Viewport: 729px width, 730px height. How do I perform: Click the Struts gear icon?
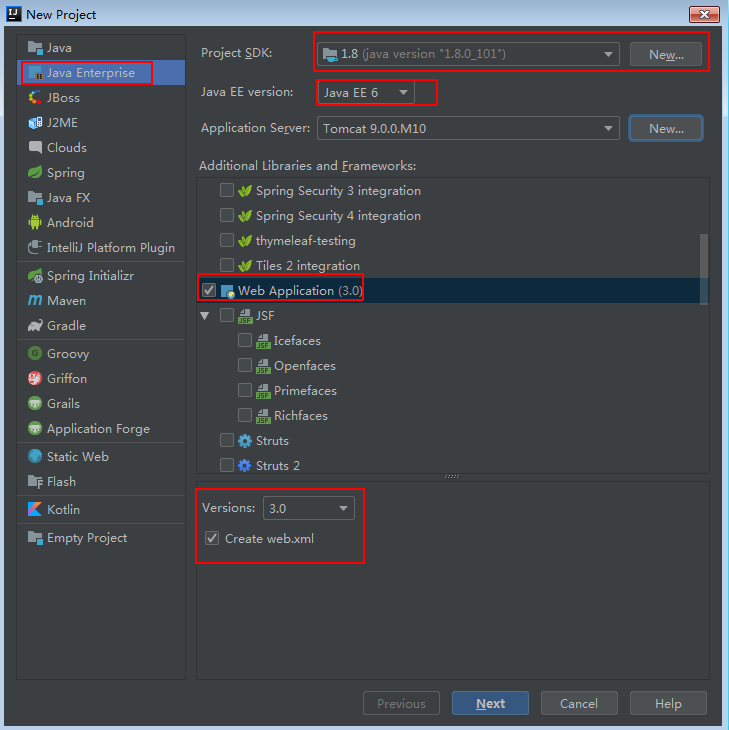pyautogui.click(x=245, y=441)
